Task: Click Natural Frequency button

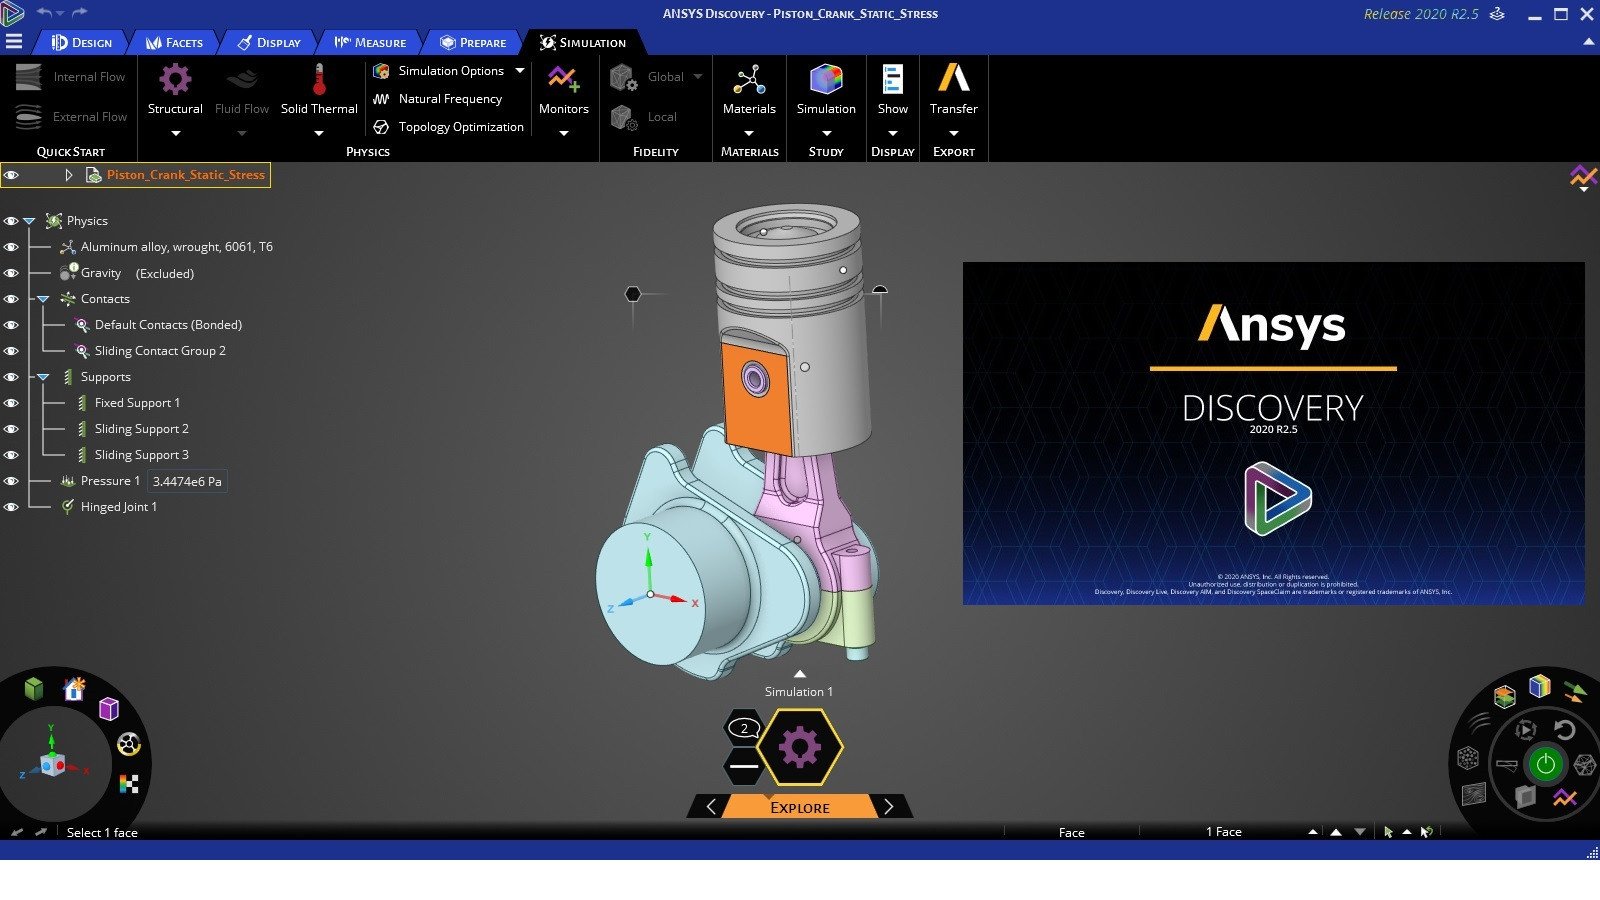Action: [437, 99]
